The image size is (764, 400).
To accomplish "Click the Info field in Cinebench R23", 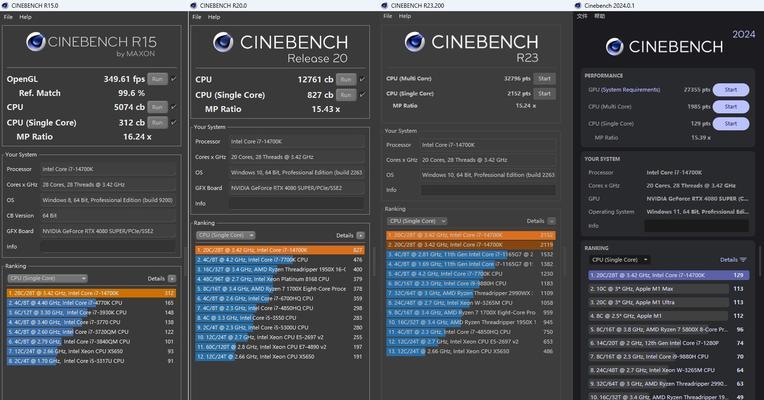I will 488,190.
